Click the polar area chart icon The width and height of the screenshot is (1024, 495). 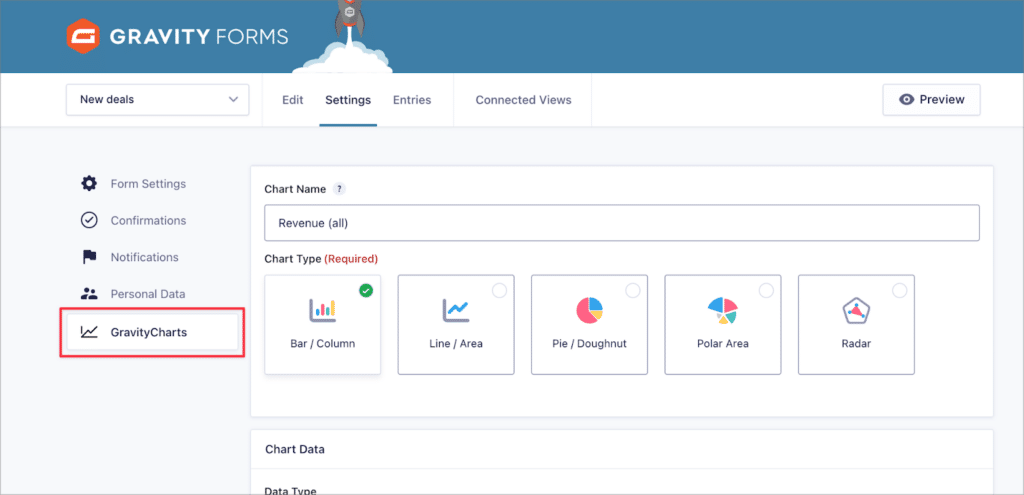(723, 311)
